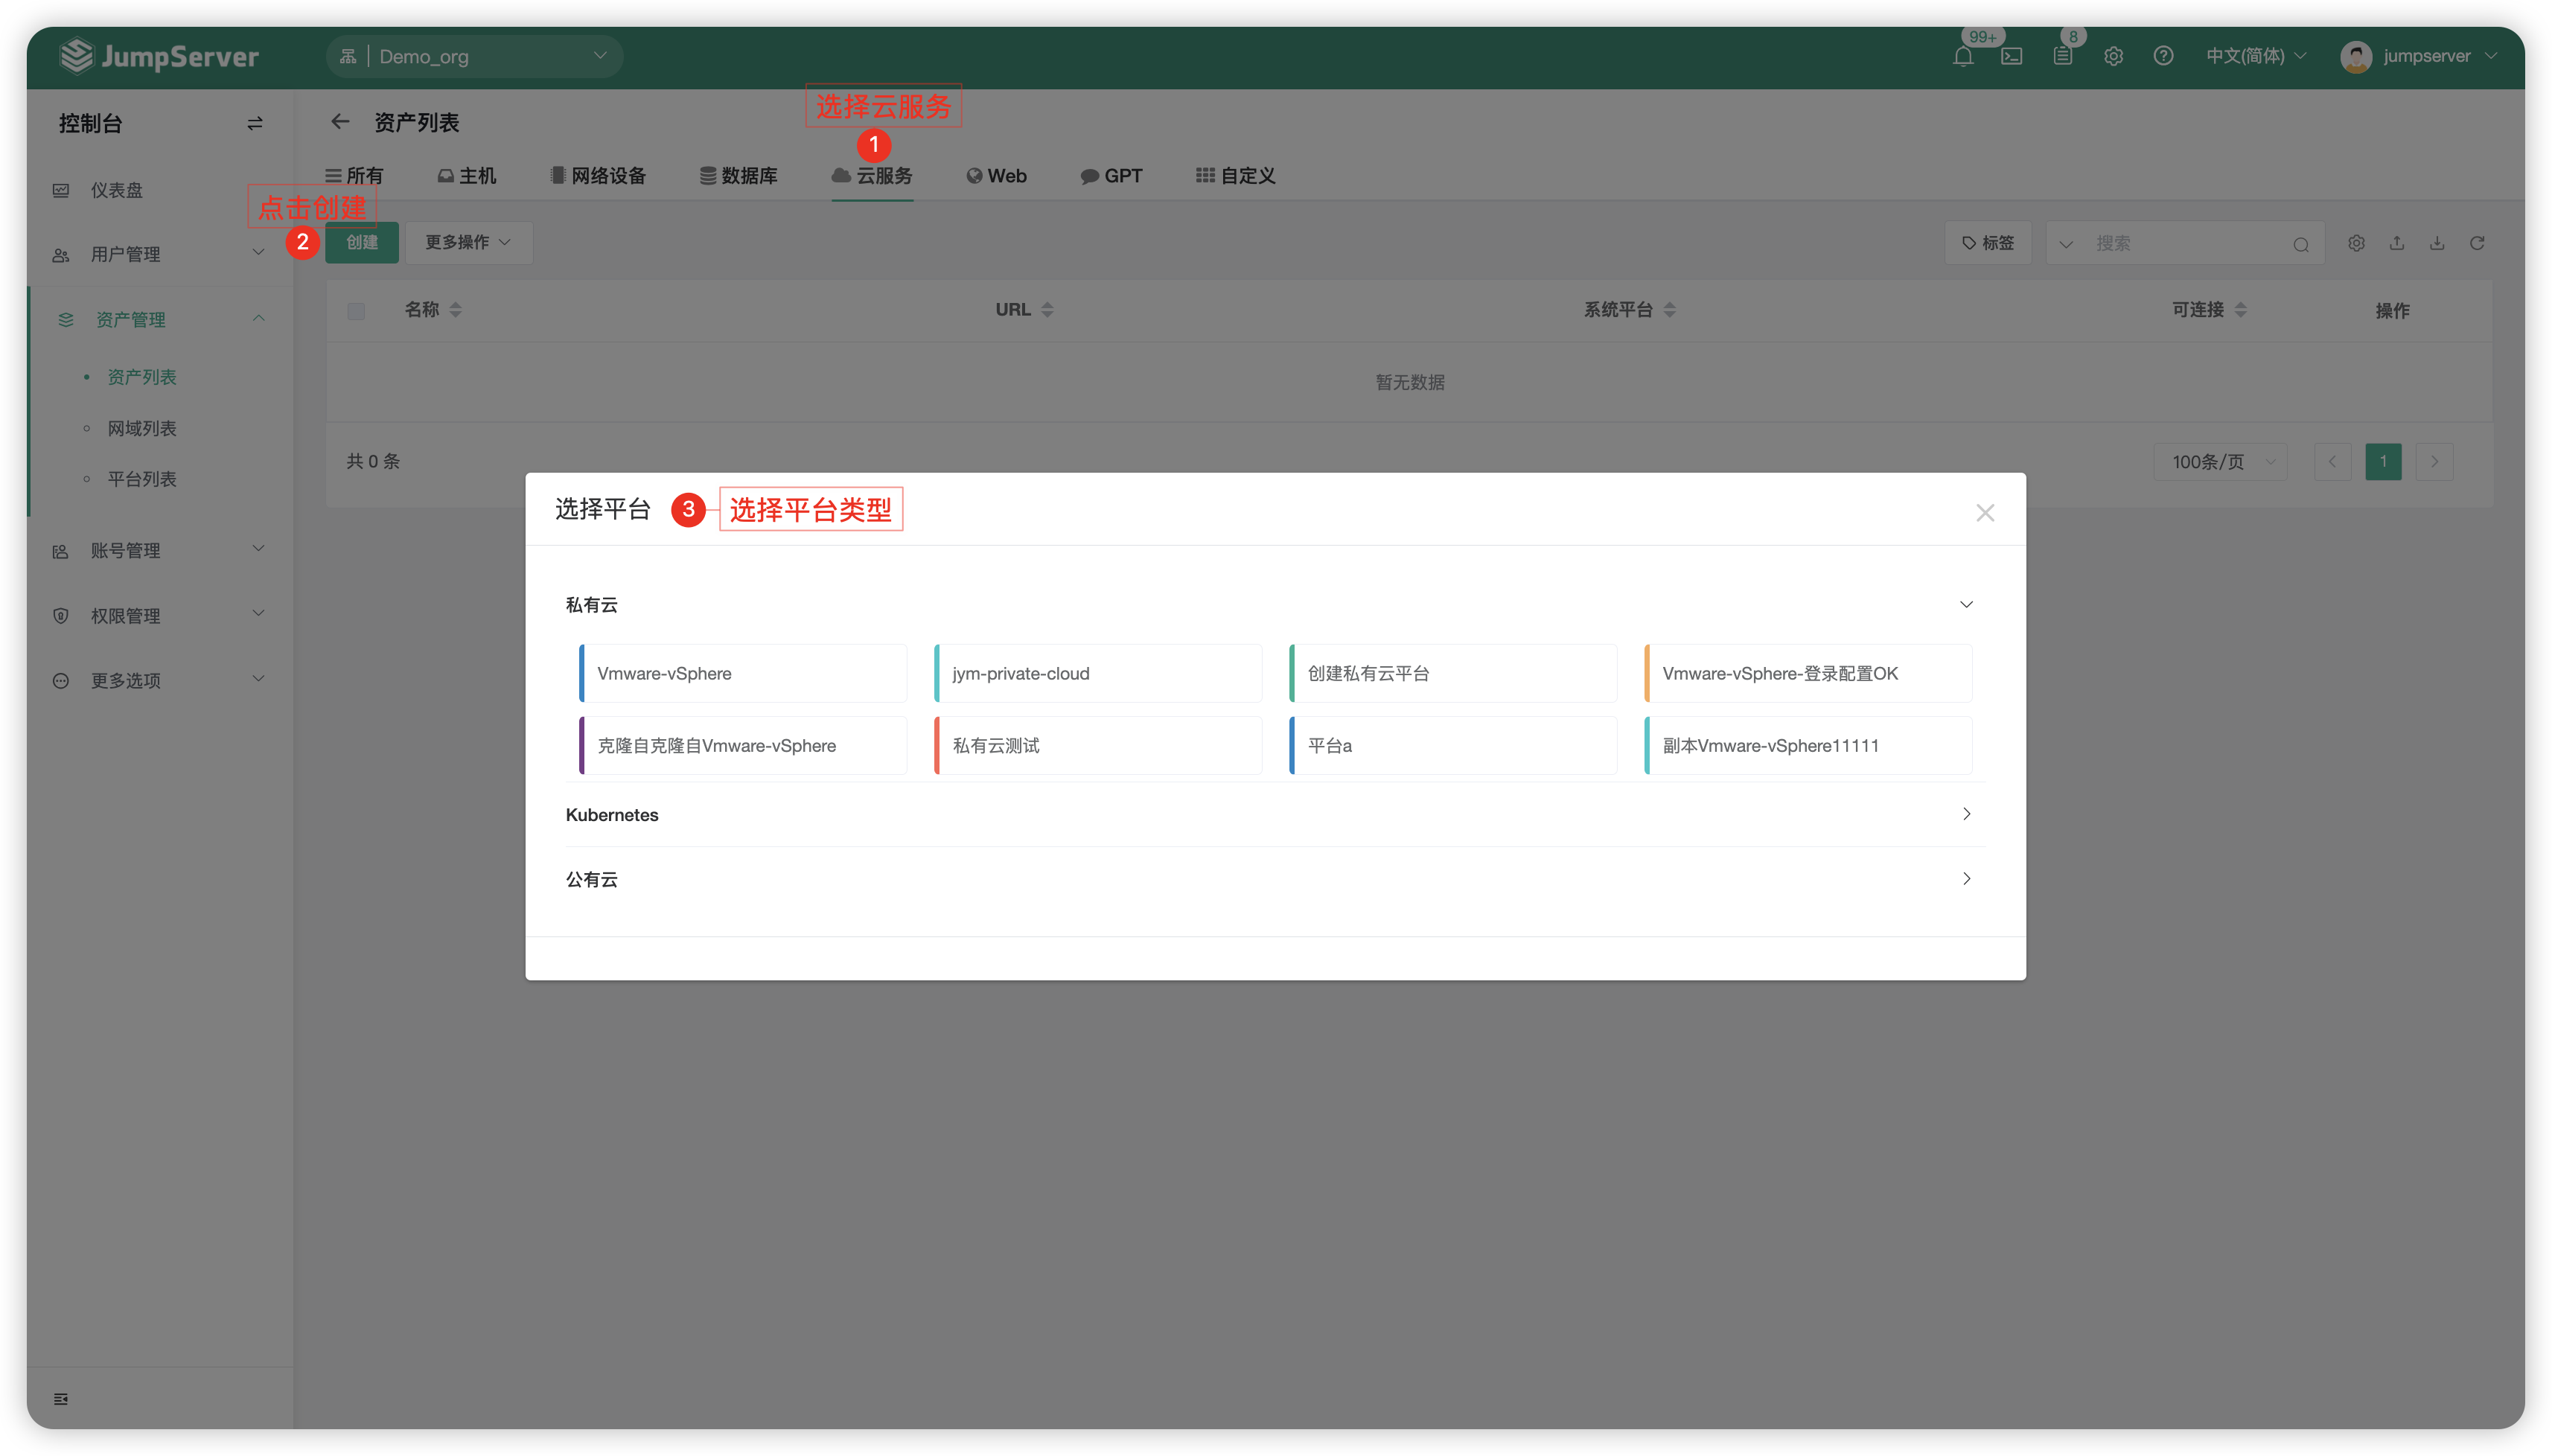
Task: Open the Demo_org organization dropdown
Action: 474,56
